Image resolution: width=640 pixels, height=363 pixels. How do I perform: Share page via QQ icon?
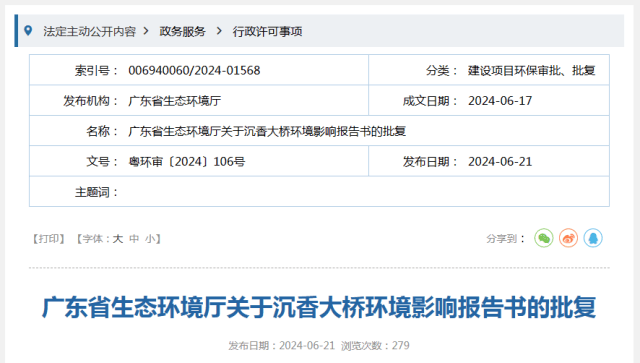point(593,238)
